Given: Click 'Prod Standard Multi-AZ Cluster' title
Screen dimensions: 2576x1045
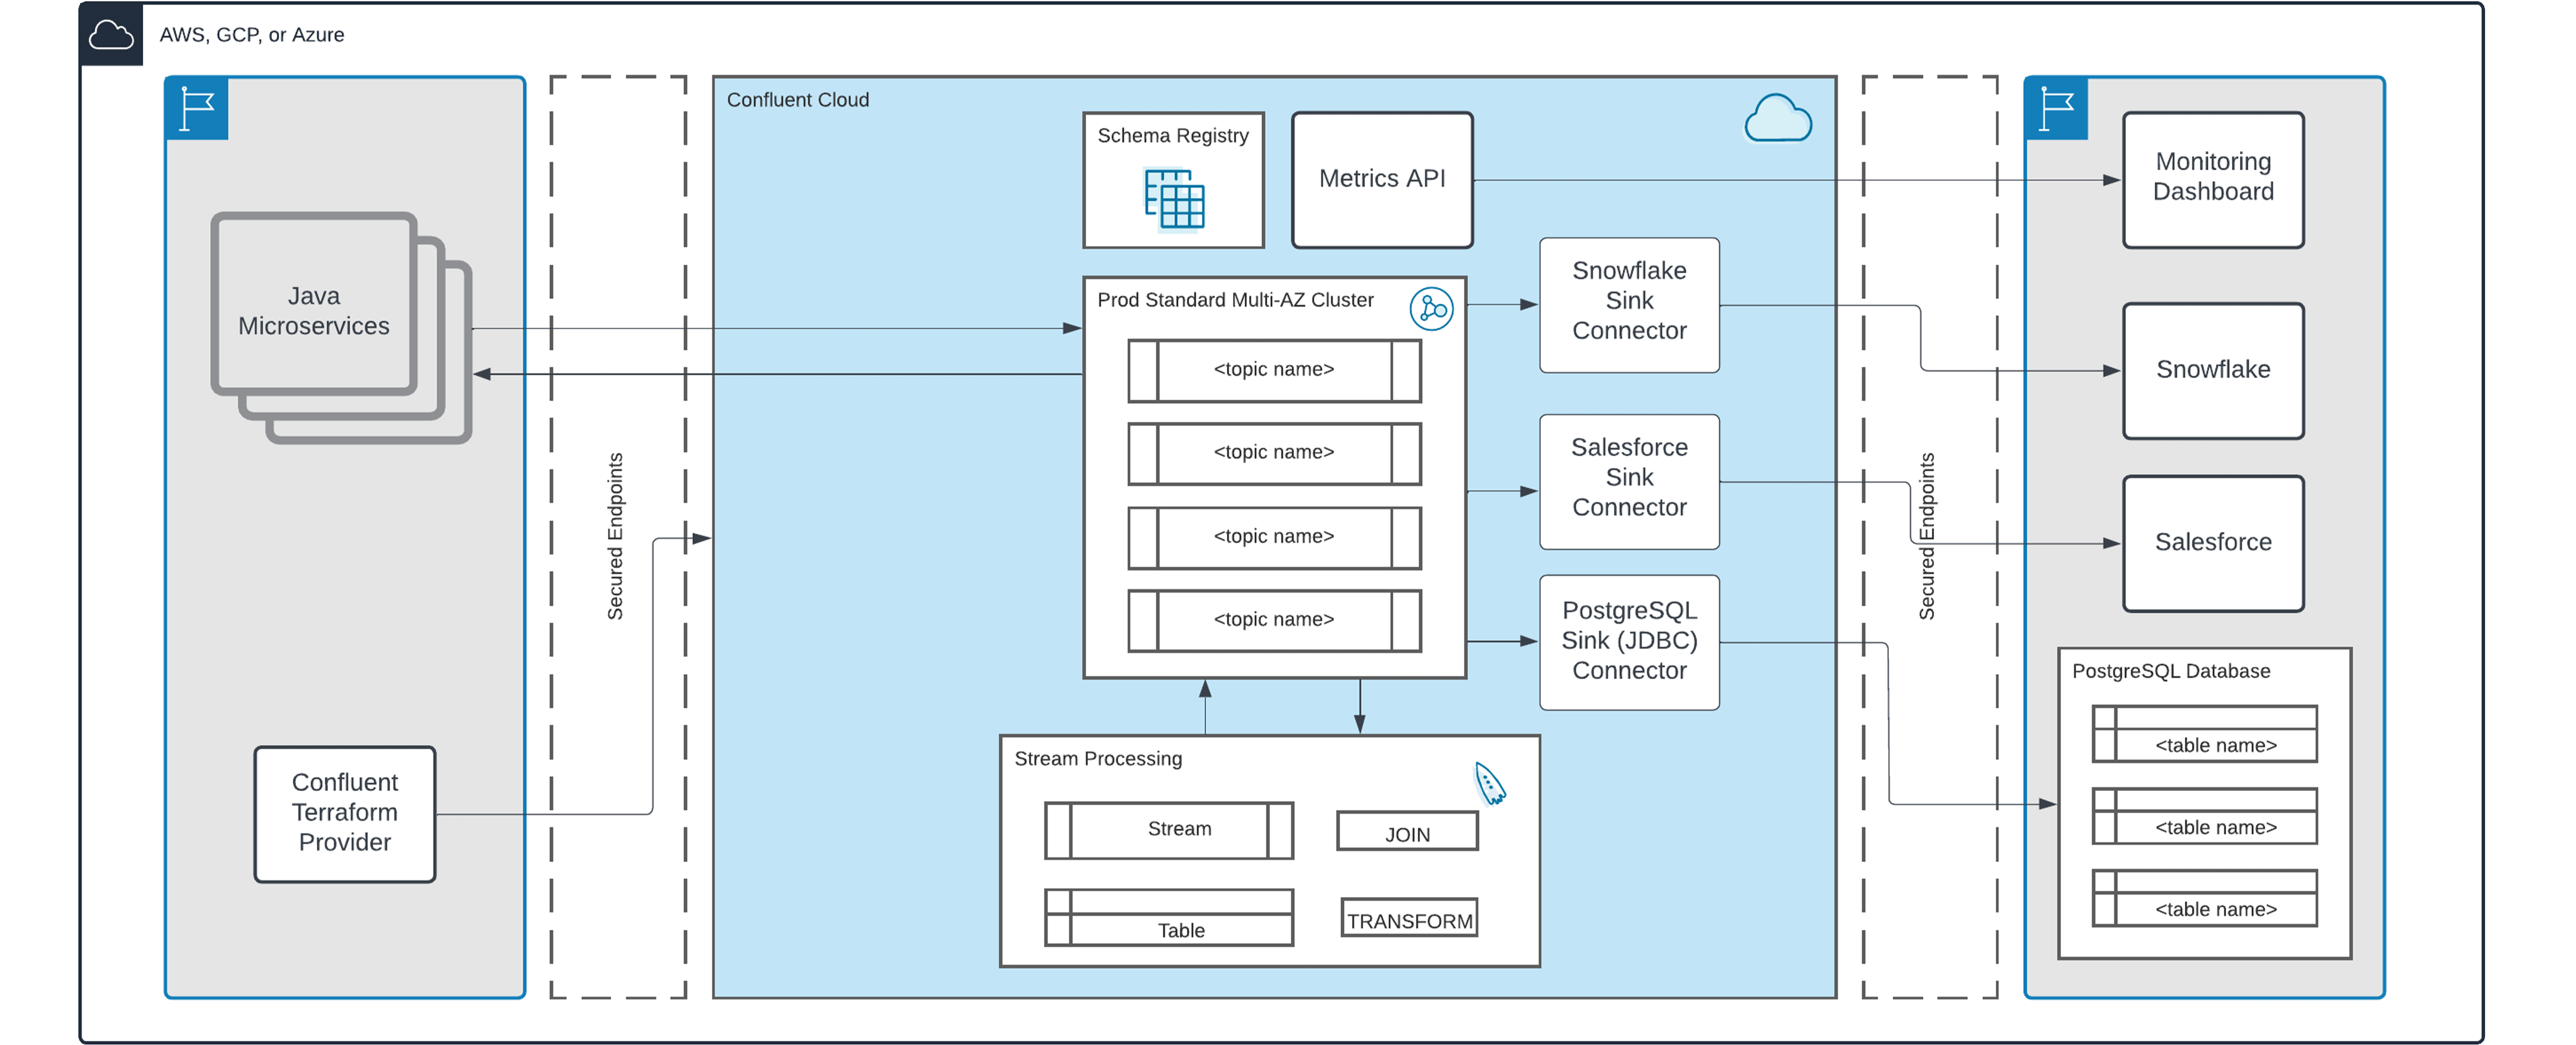Looking at the screenshot, I should (x=1235, y=300).
